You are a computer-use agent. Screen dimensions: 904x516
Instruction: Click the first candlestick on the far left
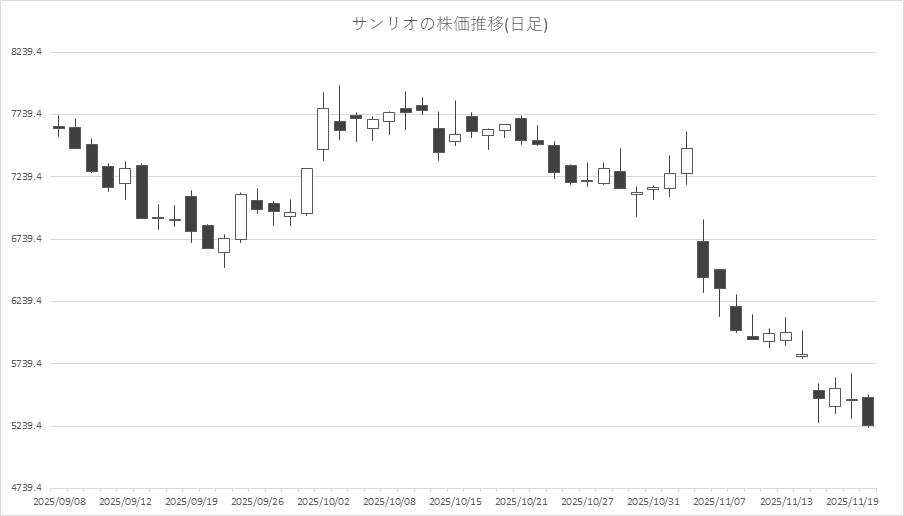click(58, 127)
